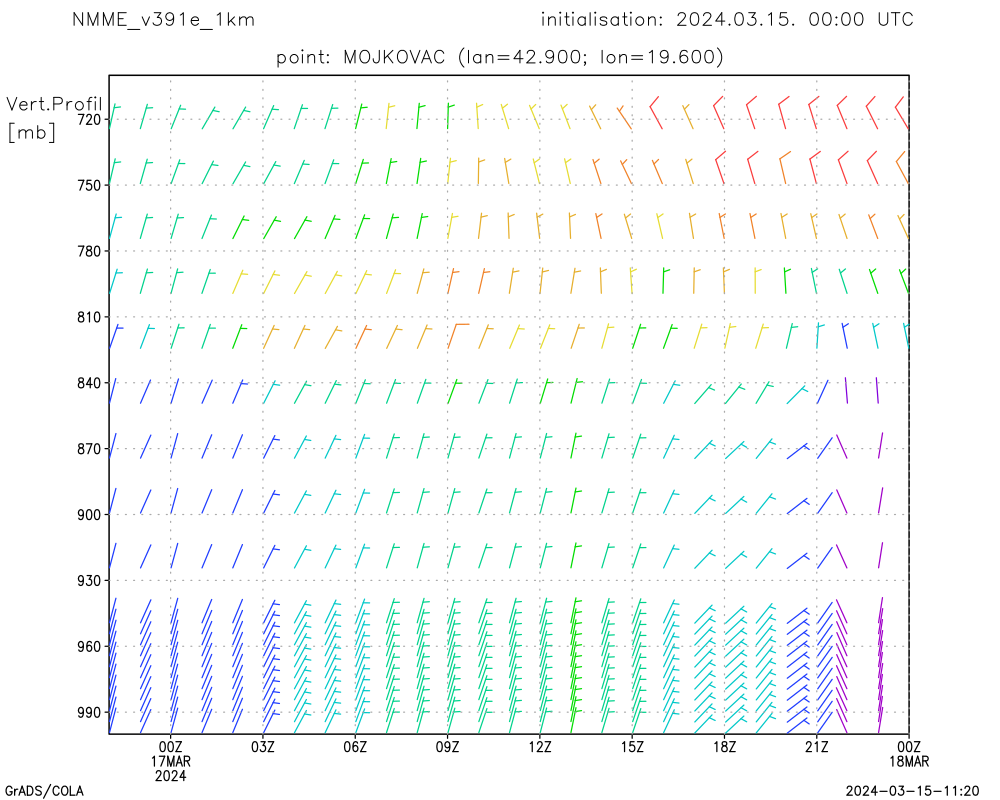Click the 2024-03-15-11:20 timestamp
1000x800 pixels.
click(912, 791)
